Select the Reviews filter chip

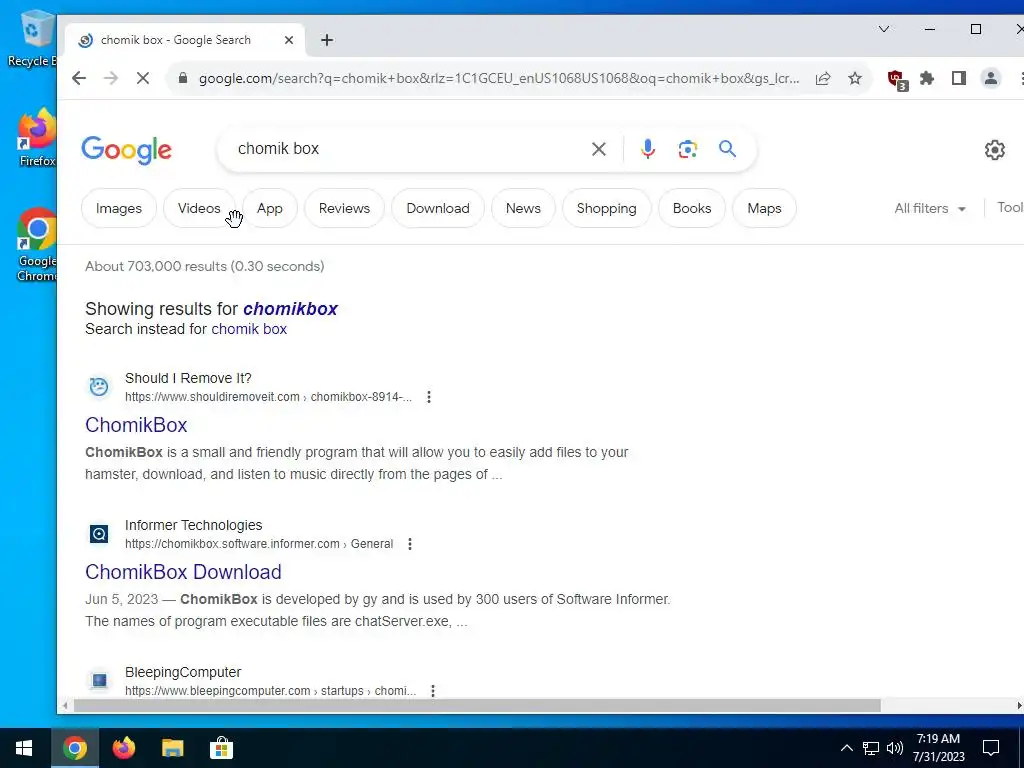tap(344, 208)
